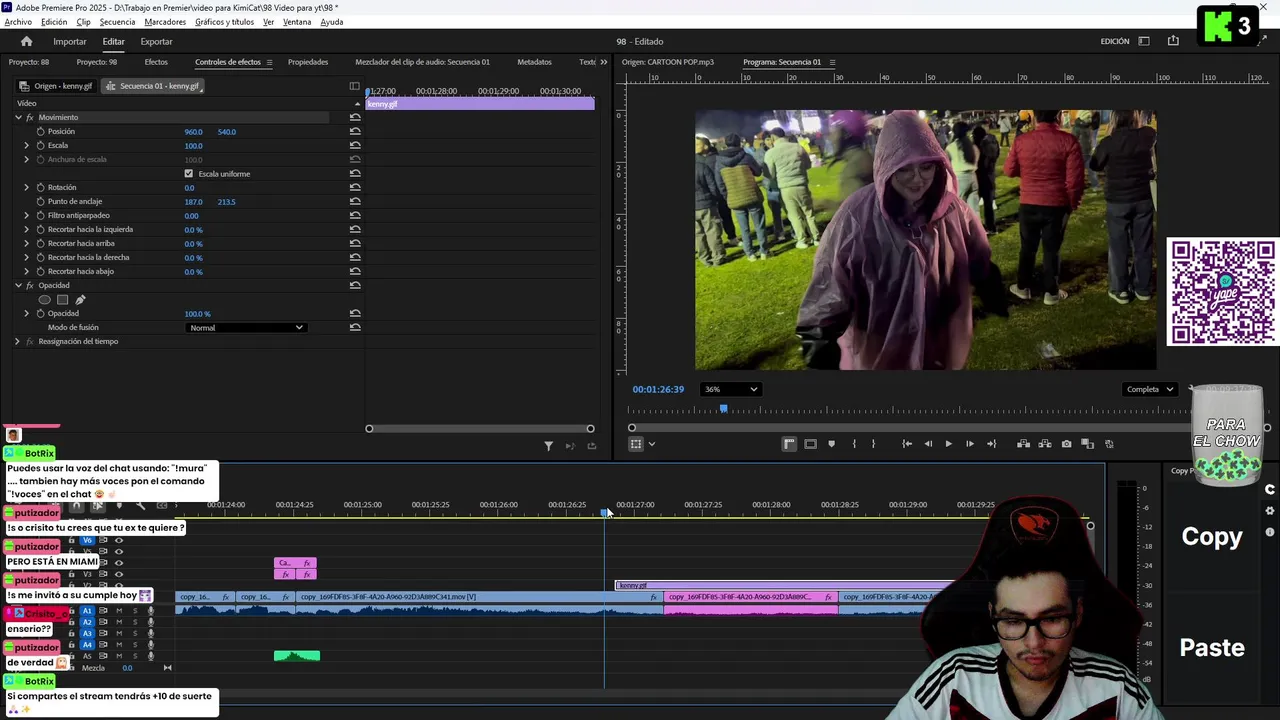
Task: Toggle animation stopwatch for Posición
Action: (x=41, y=131)
